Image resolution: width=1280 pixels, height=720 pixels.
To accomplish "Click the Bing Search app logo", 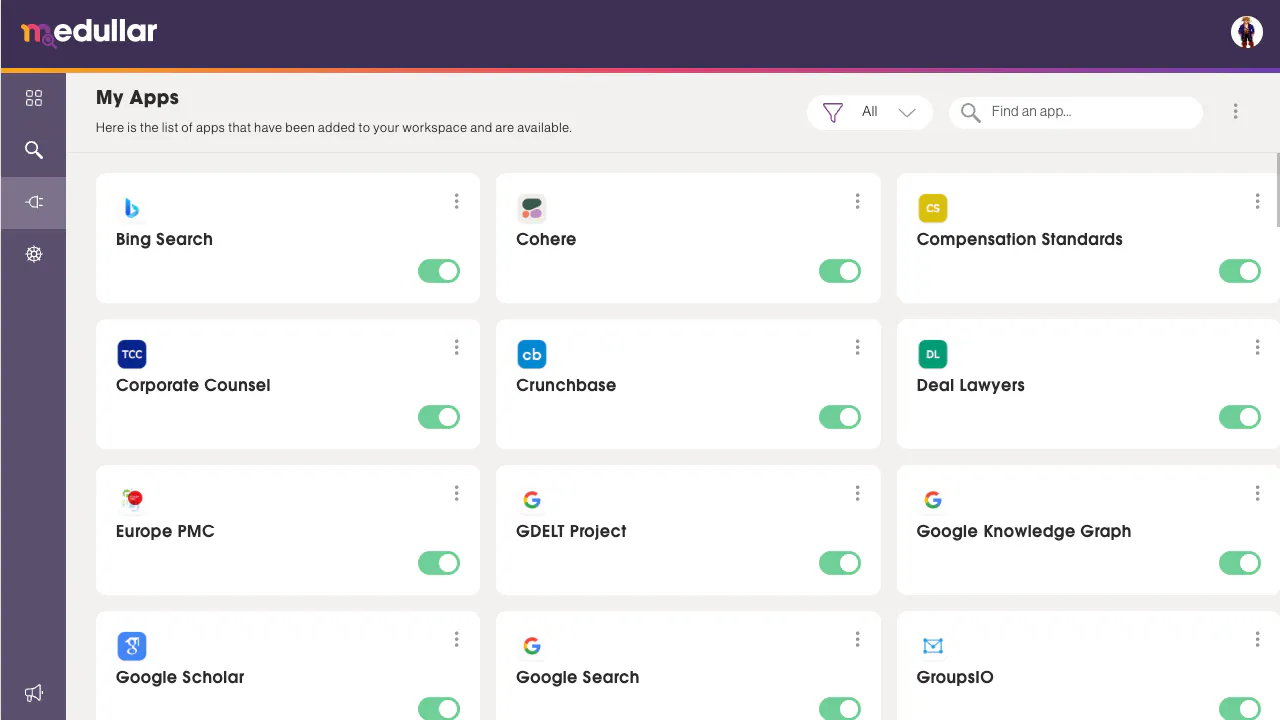I will (x=132, y=208).
